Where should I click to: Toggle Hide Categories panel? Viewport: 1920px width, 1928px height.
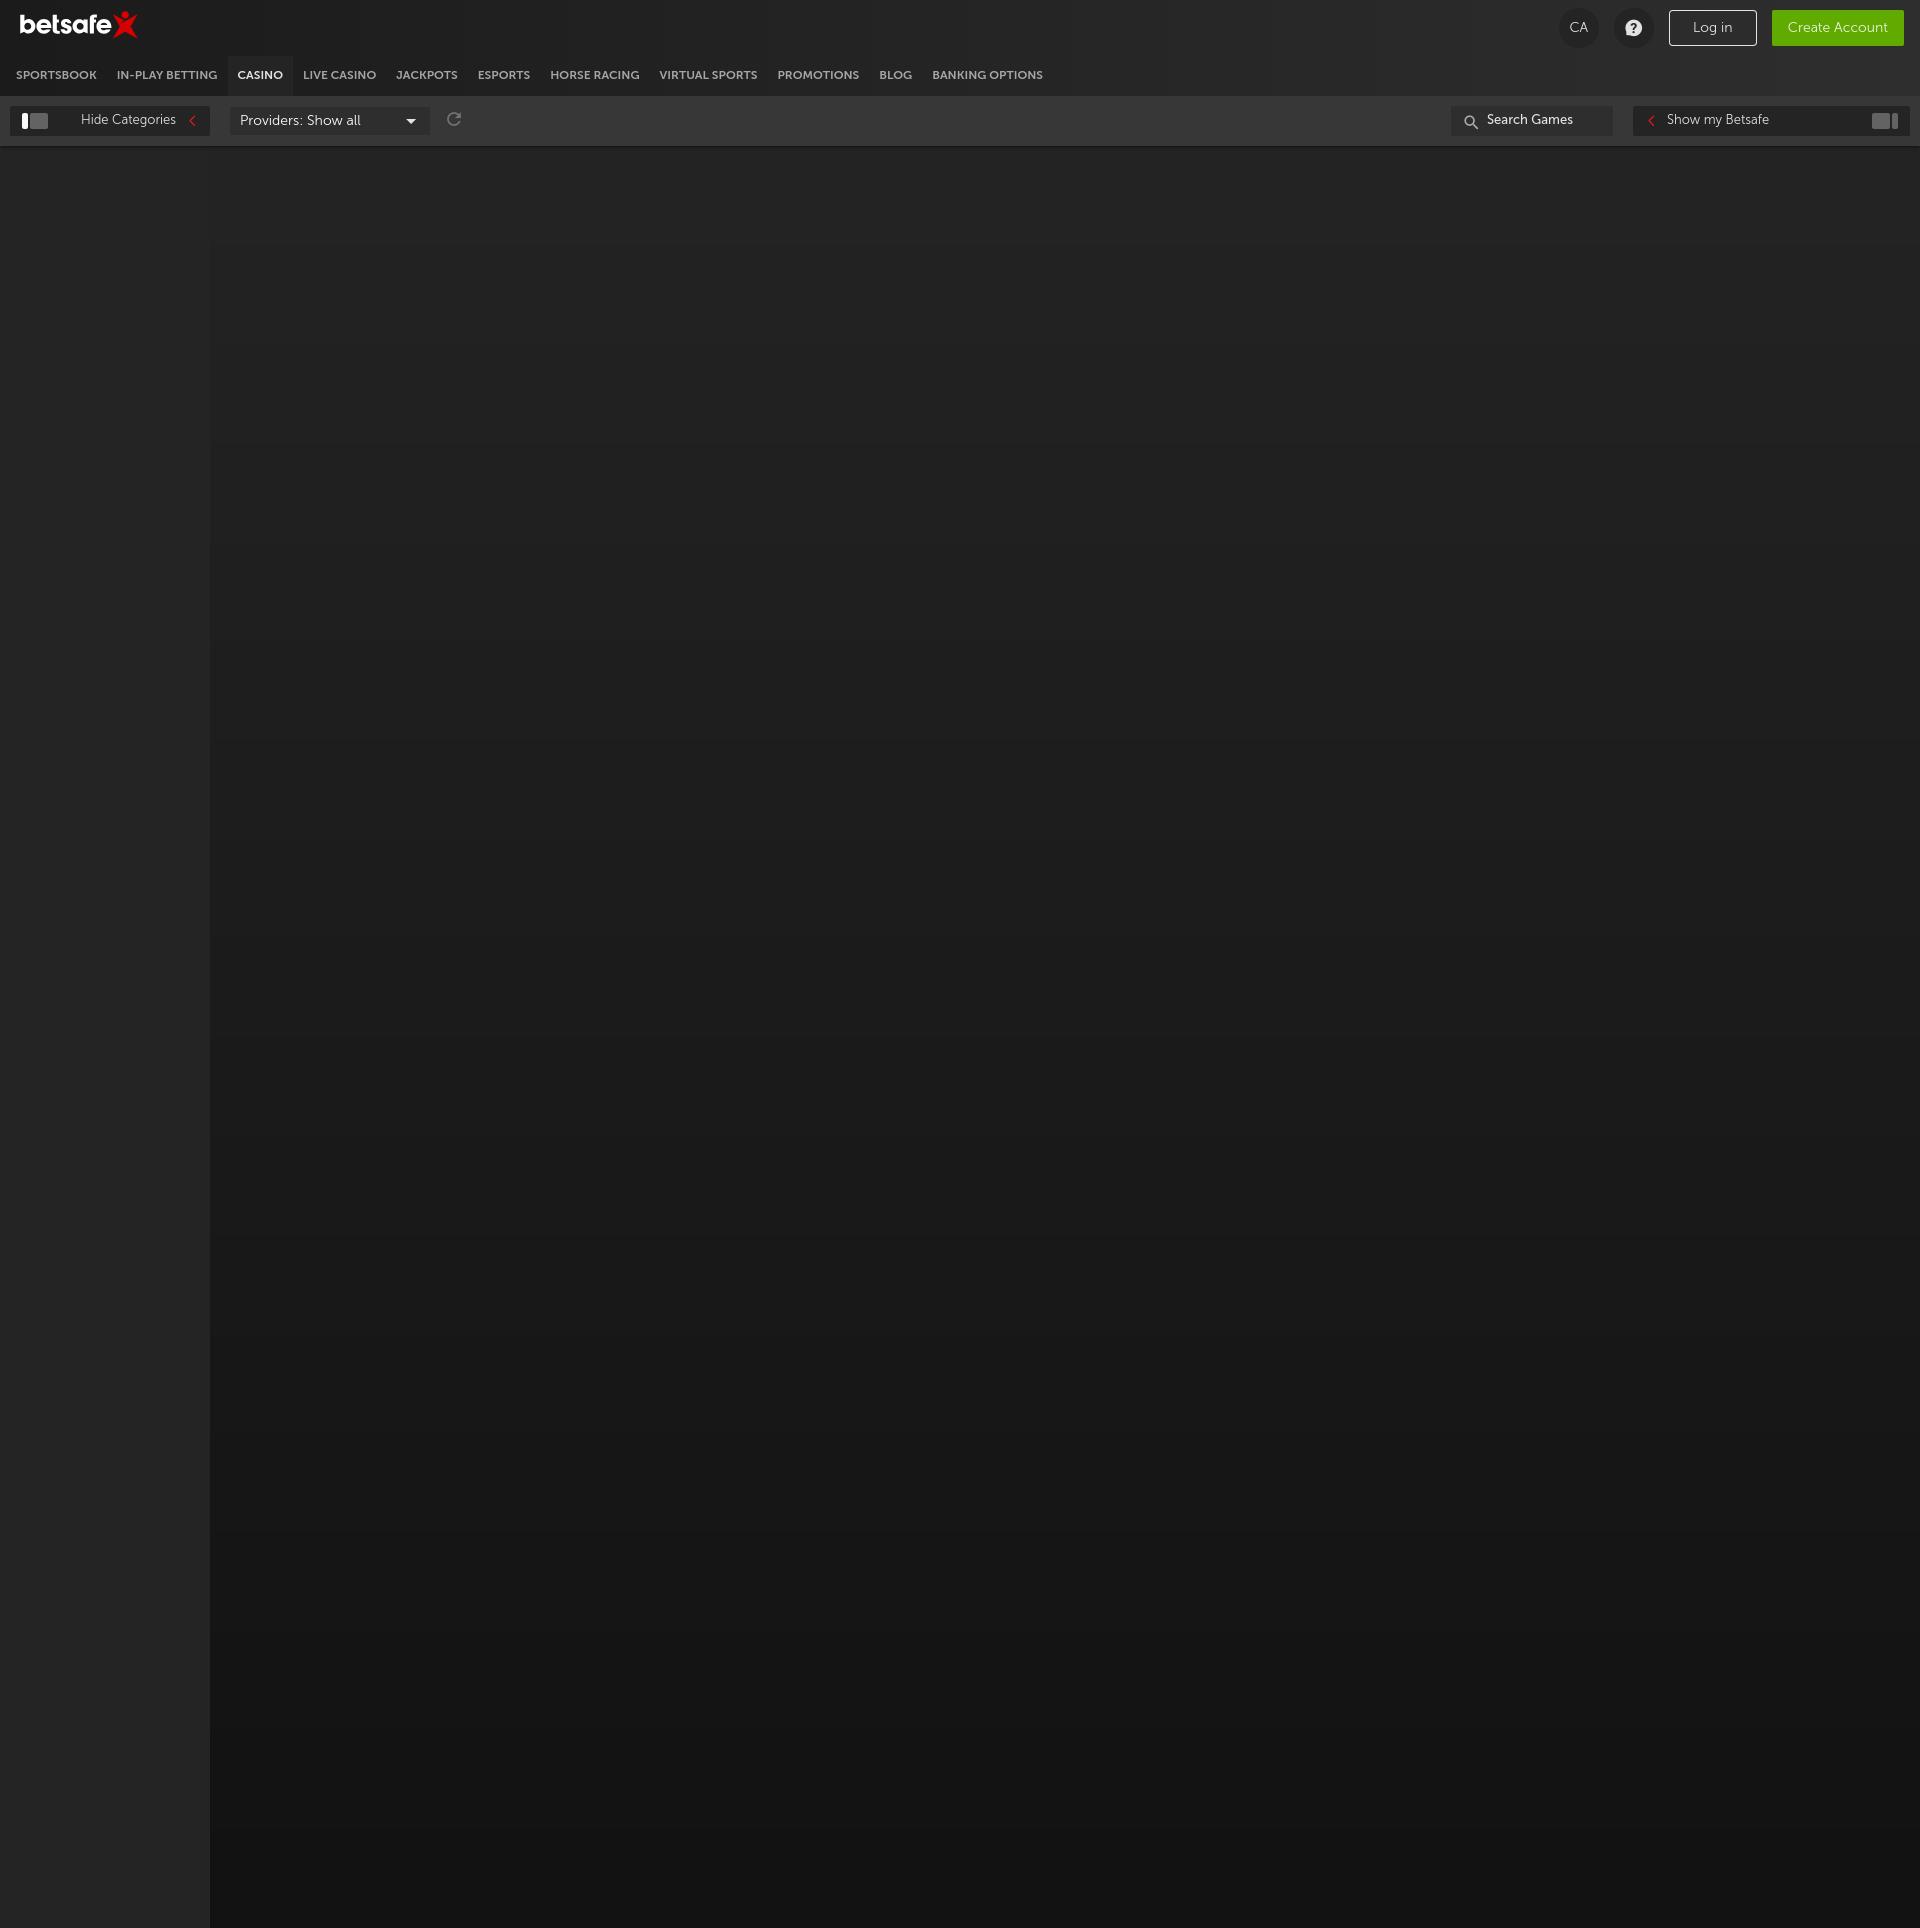click(128, 120)
